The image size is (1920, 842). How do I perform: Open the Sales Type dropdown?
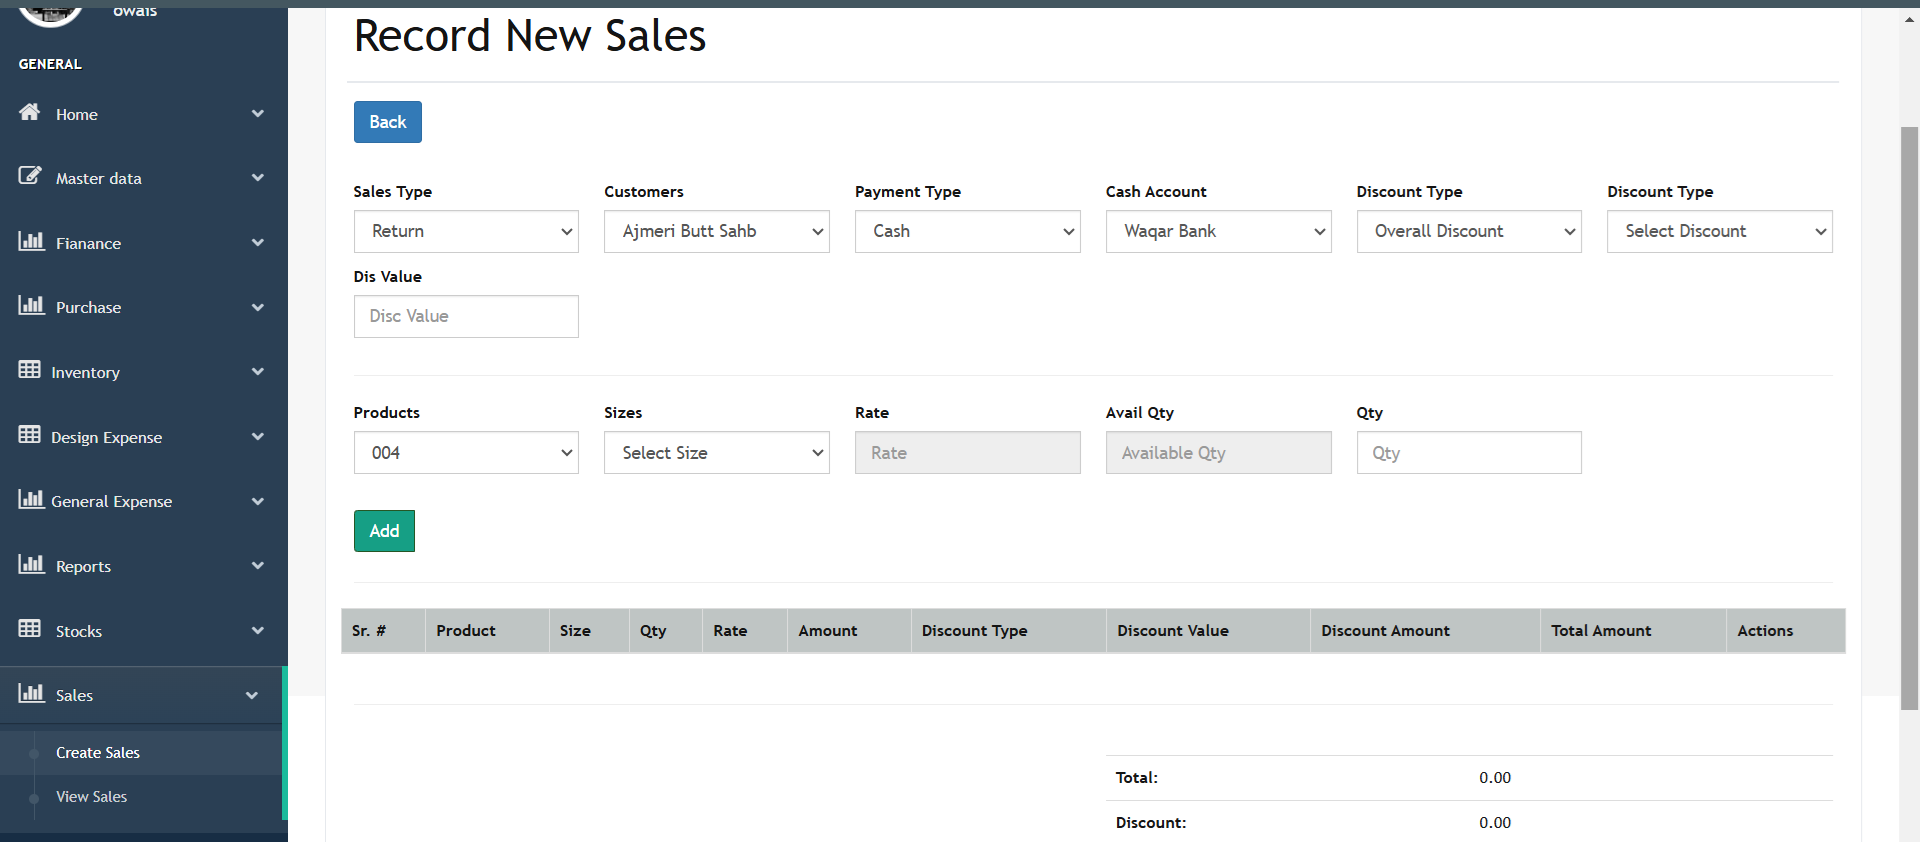[x=466, y=231]
